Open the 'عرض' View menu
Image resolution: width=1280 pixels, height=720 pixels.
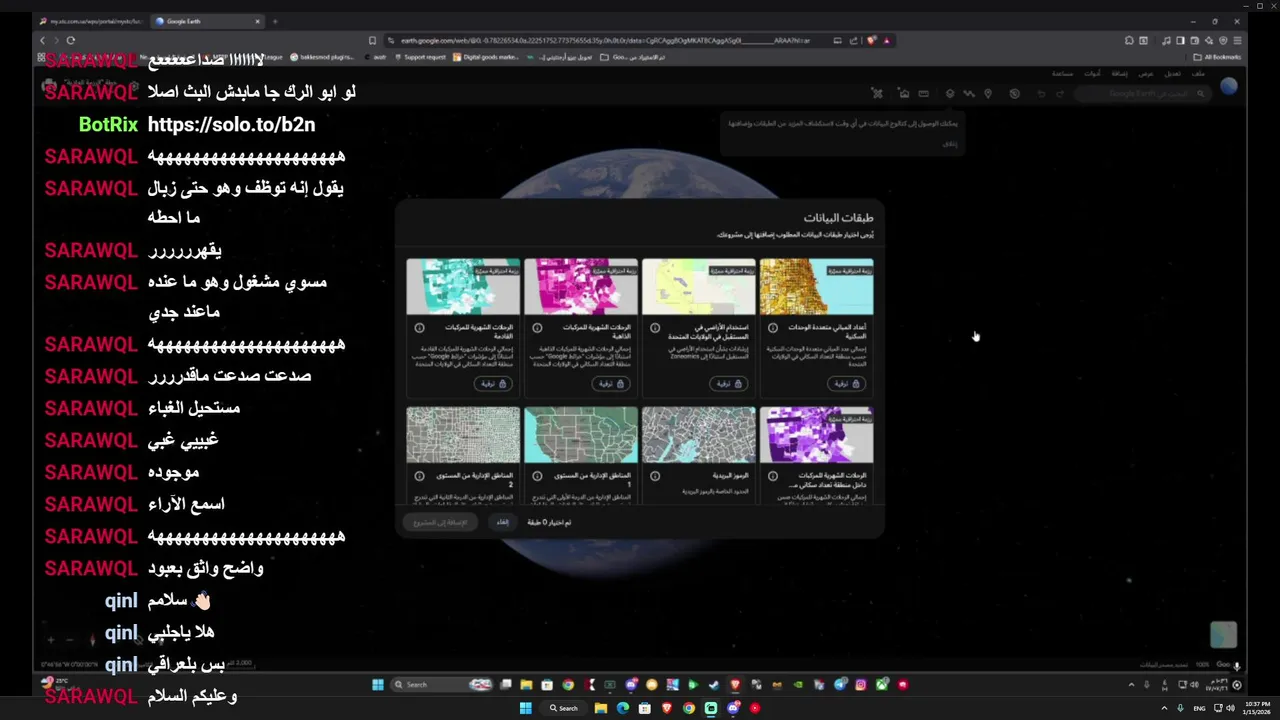click(1146, 74)
